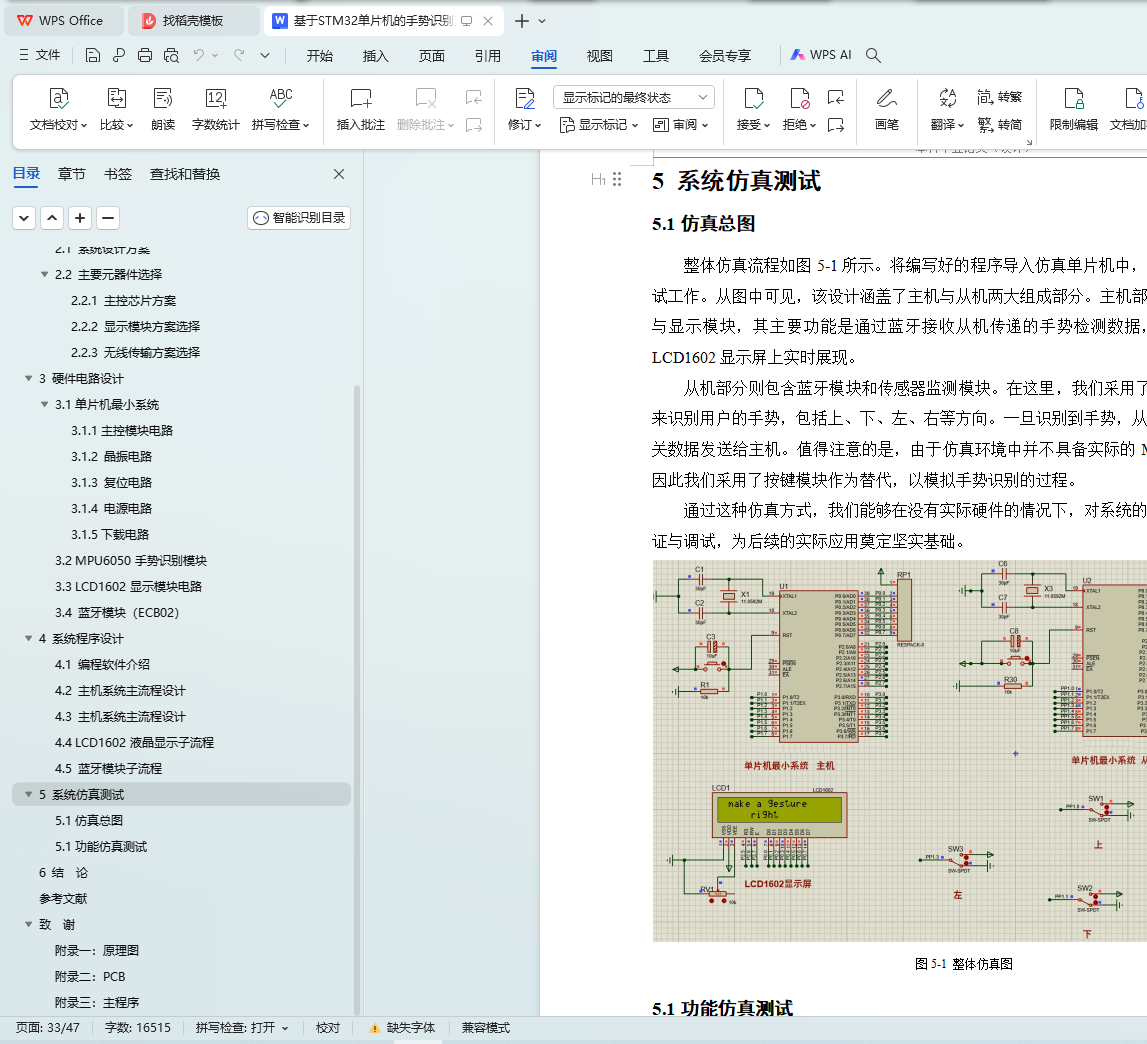Screen dimensions: 1147x1044
Task: Collapse outline levels minus button
Action: [108, 217]
